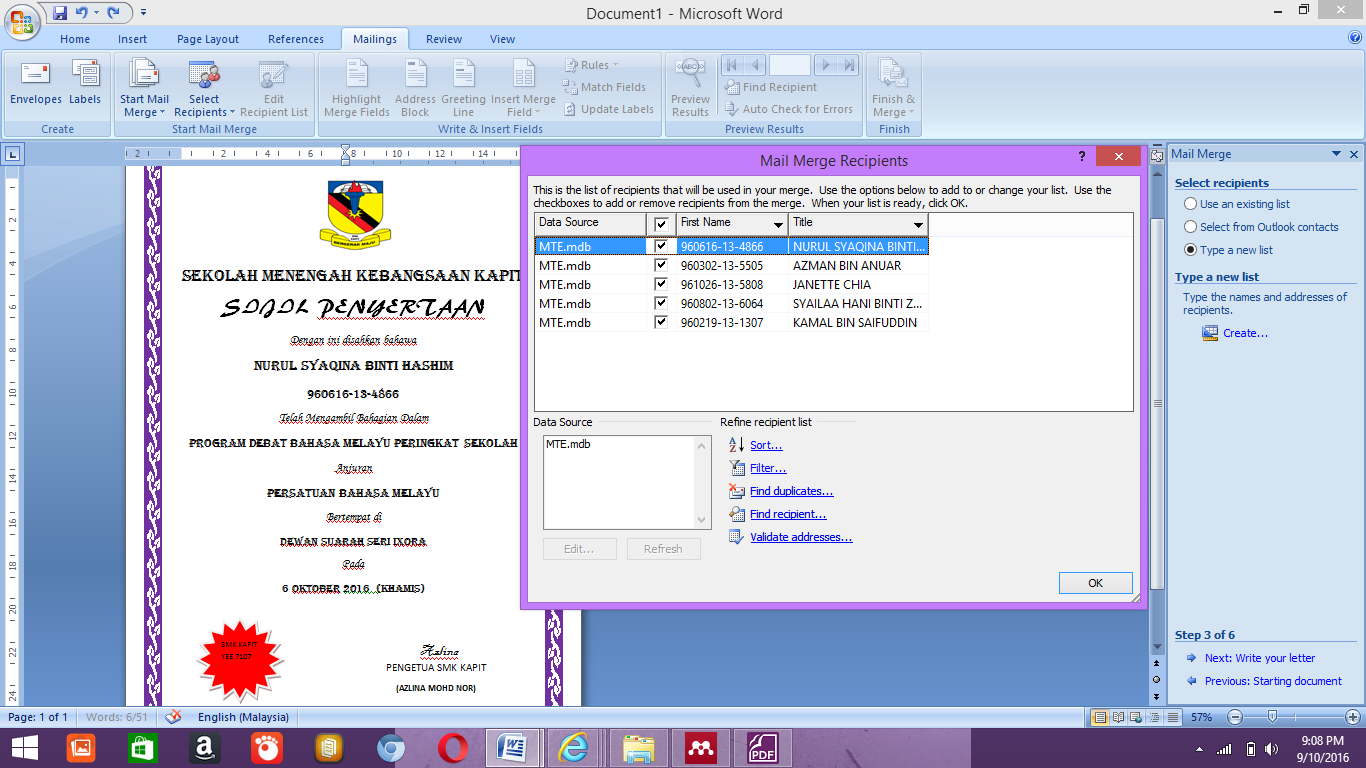Screen dimensions: 1366x768
Task: Choose Type a new list option
Action: coord(1190,250)
